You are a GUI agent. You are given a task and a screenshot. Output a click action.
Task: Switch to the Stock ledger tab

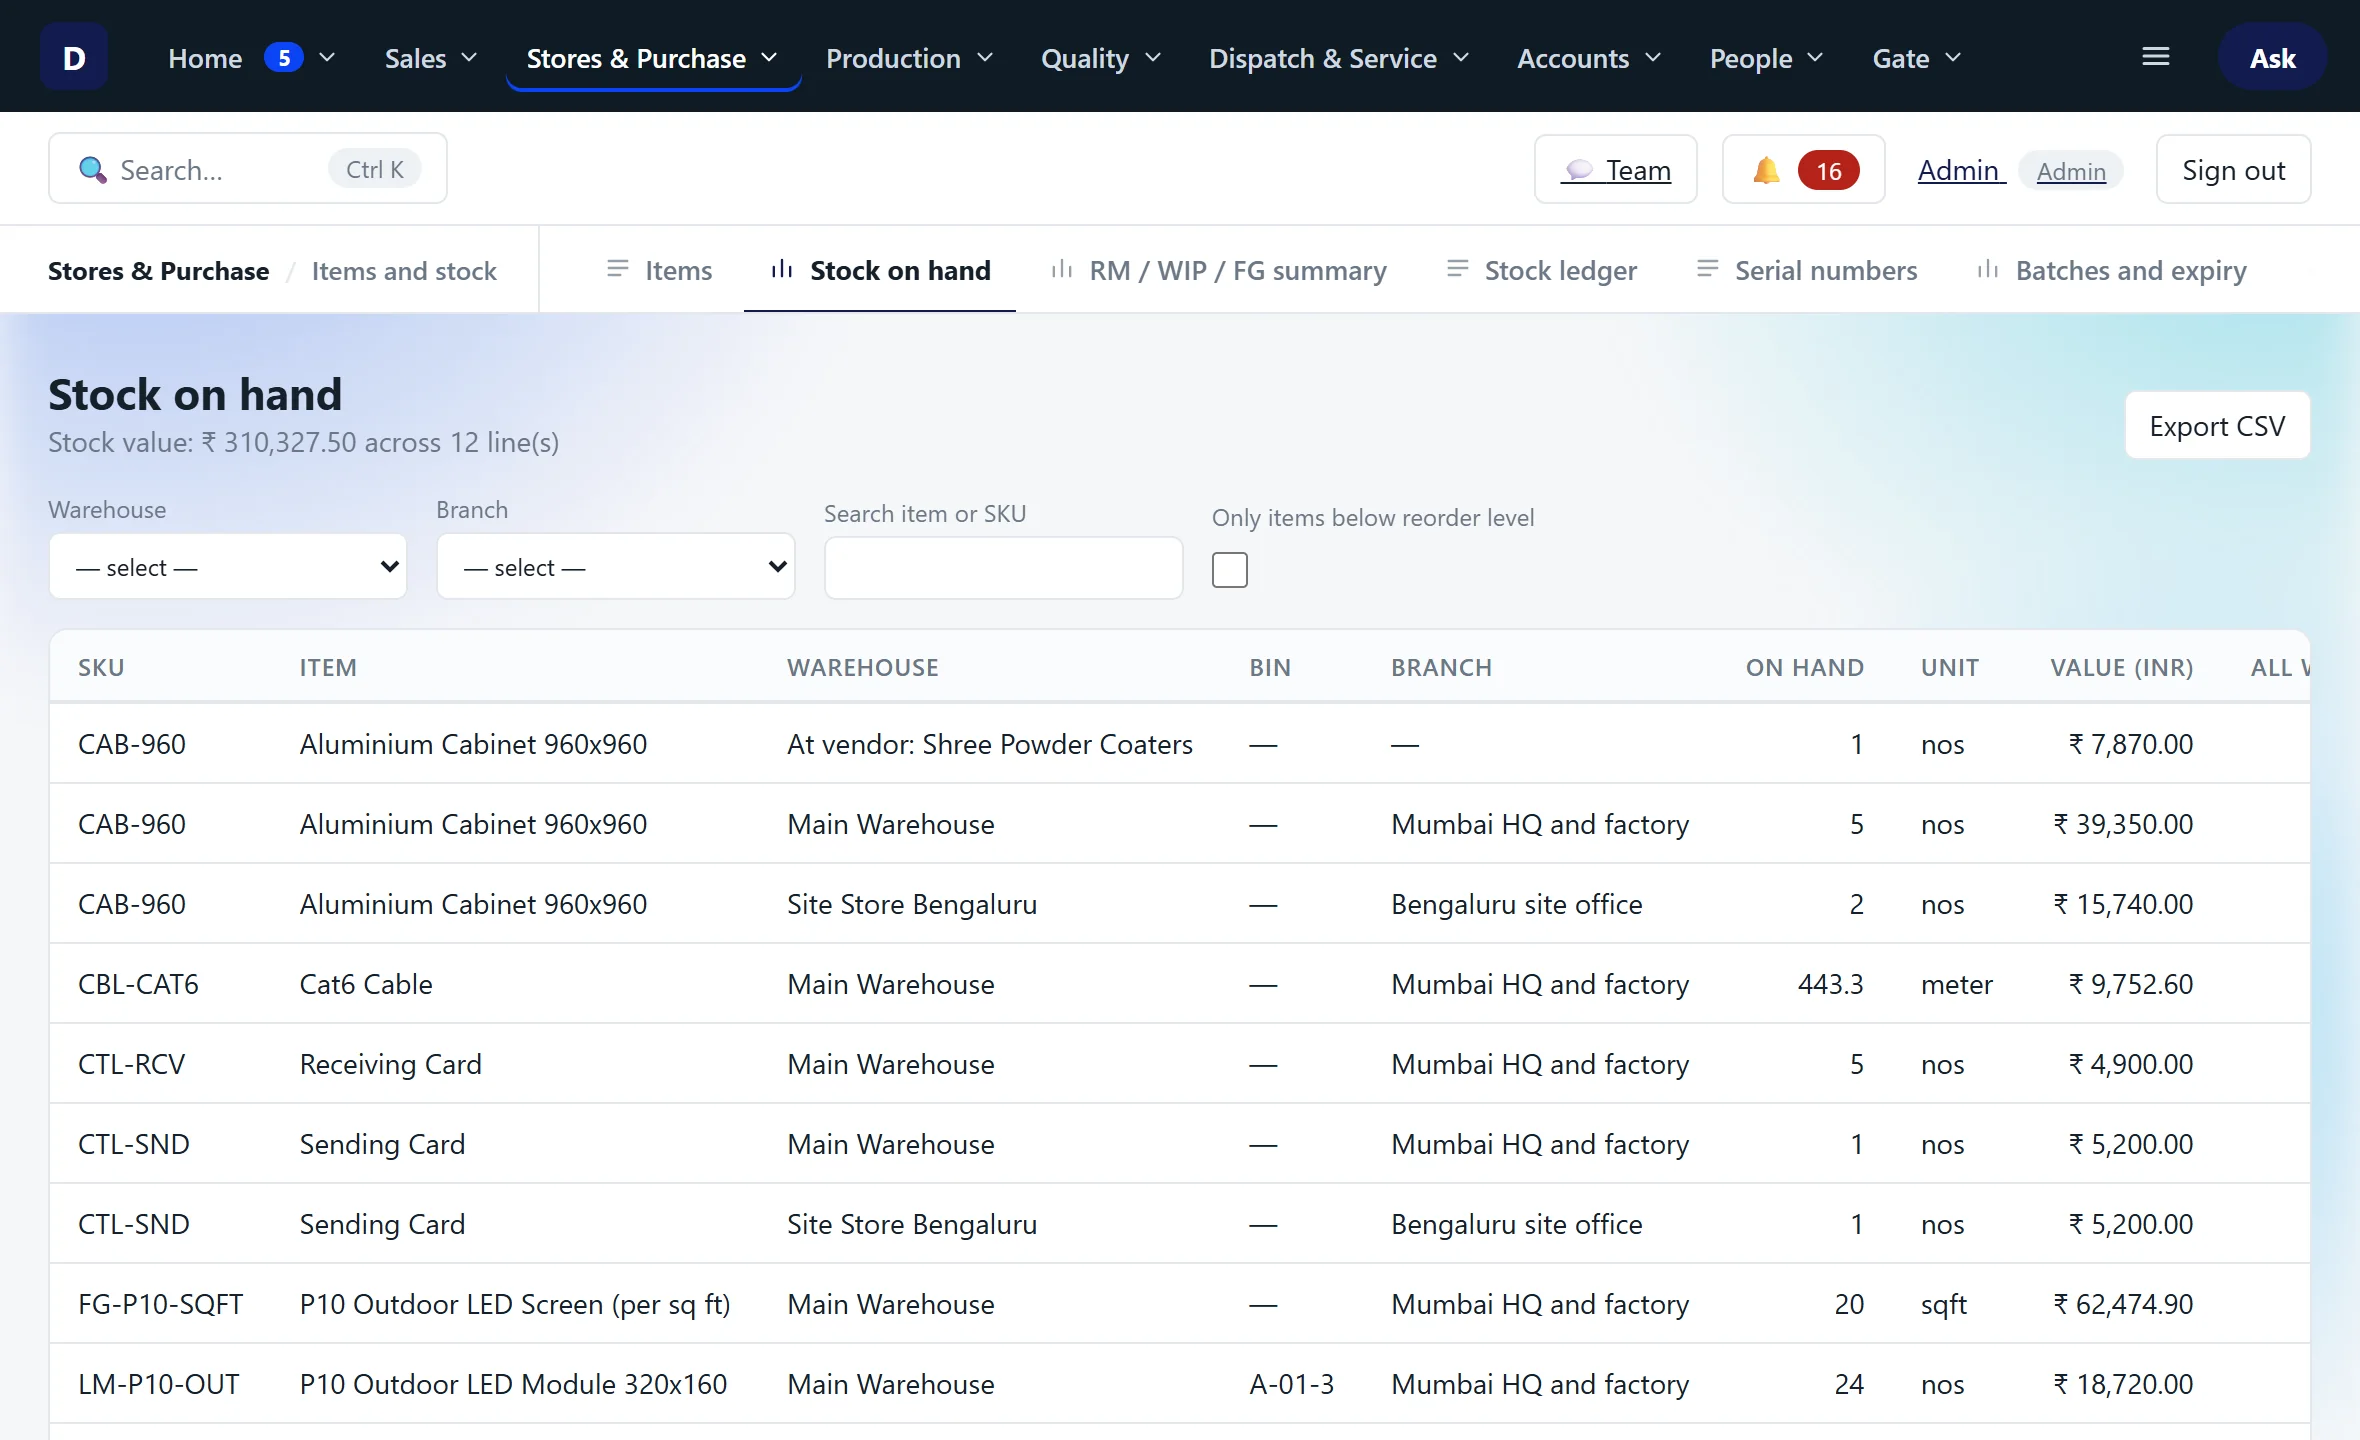[1542, 270]
